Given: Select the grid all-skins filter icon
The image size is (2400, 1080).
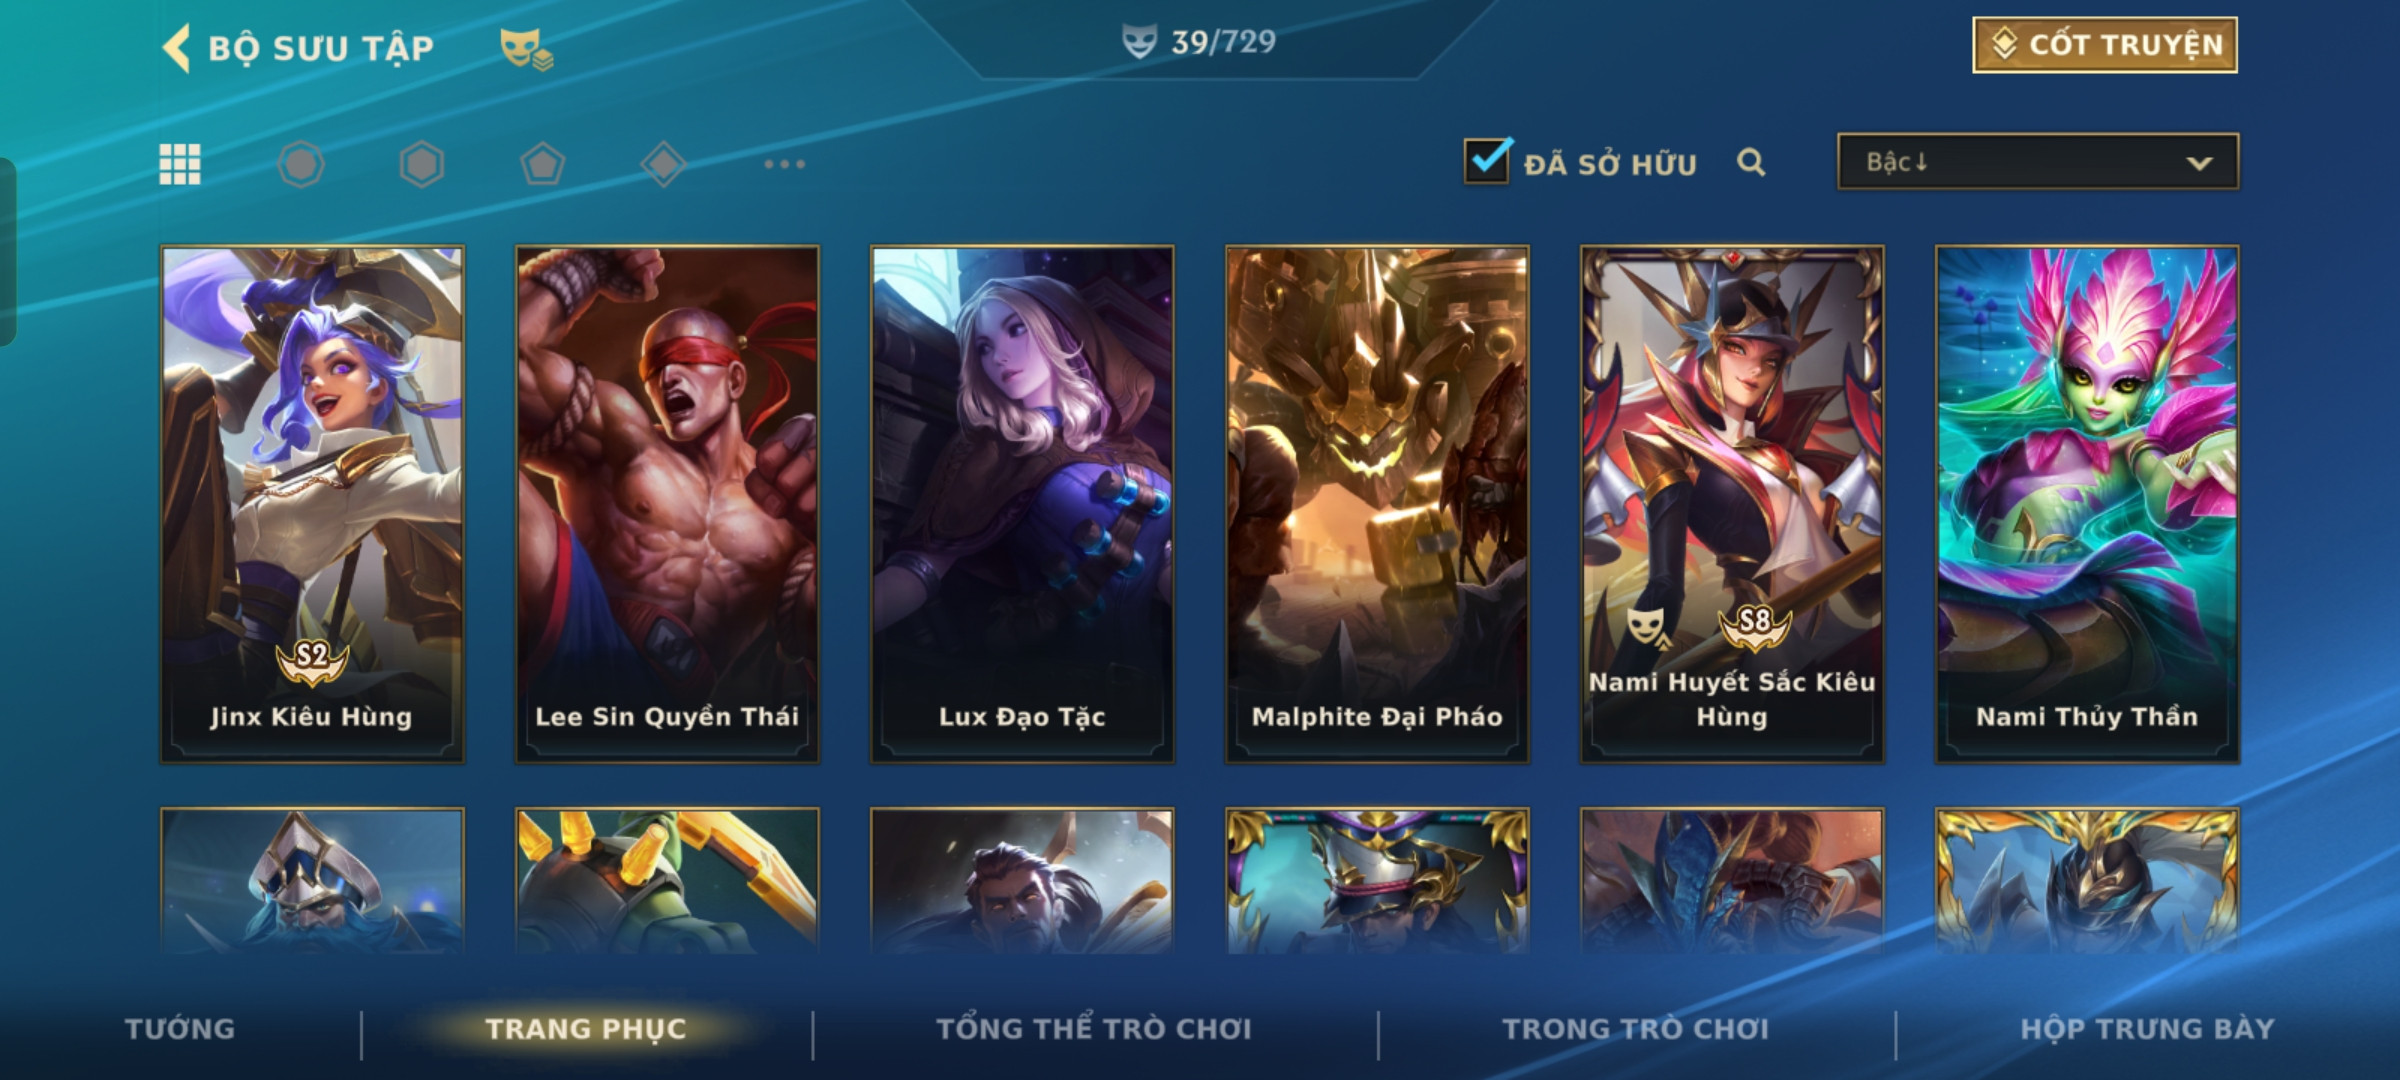Looking at the screenshot, I should (x=180, y=164).
